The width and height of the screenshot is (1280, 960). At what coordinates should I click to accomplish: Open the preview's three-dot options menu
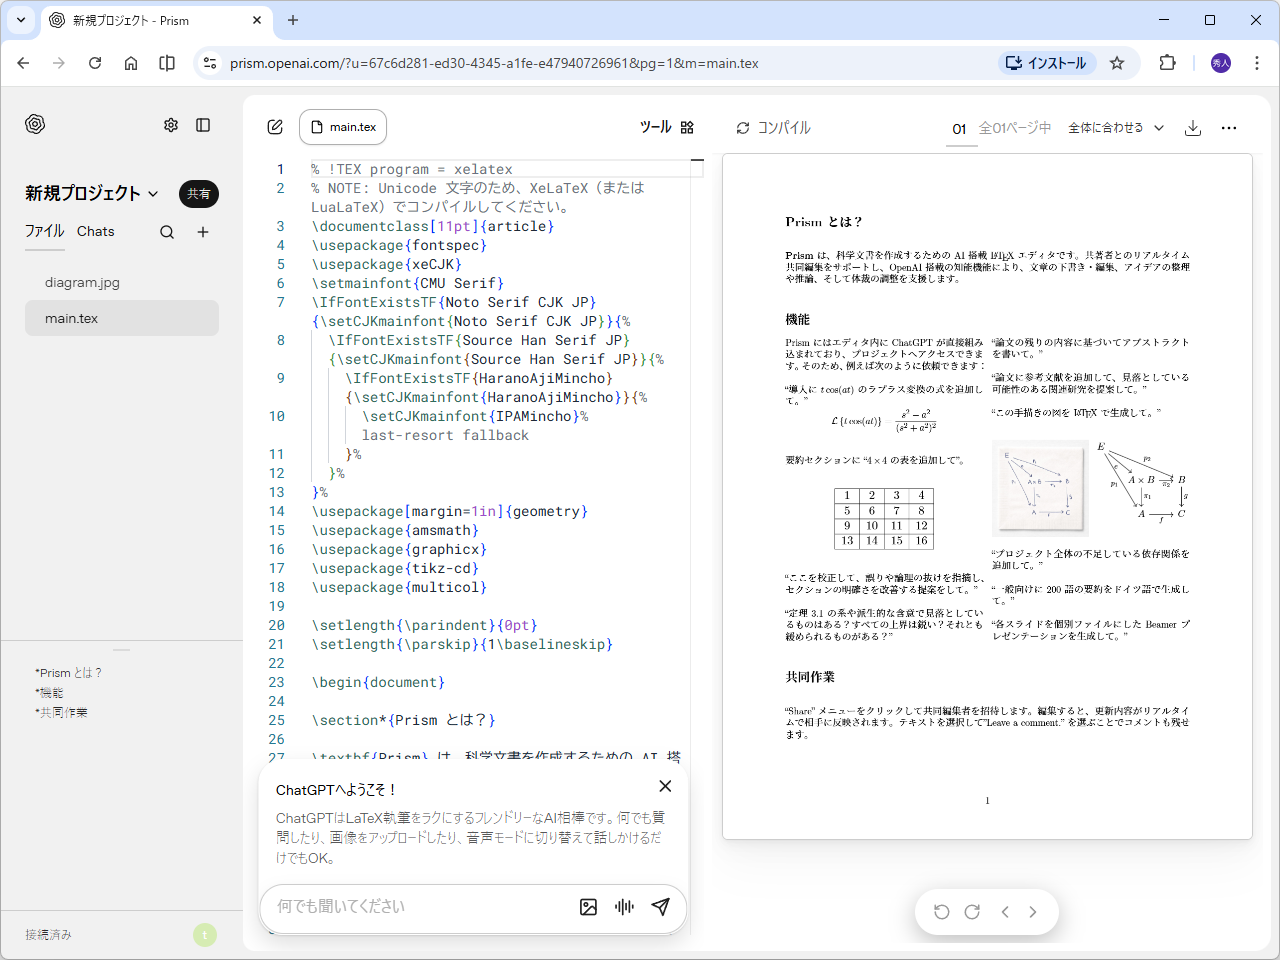[x=1229, y=127]
